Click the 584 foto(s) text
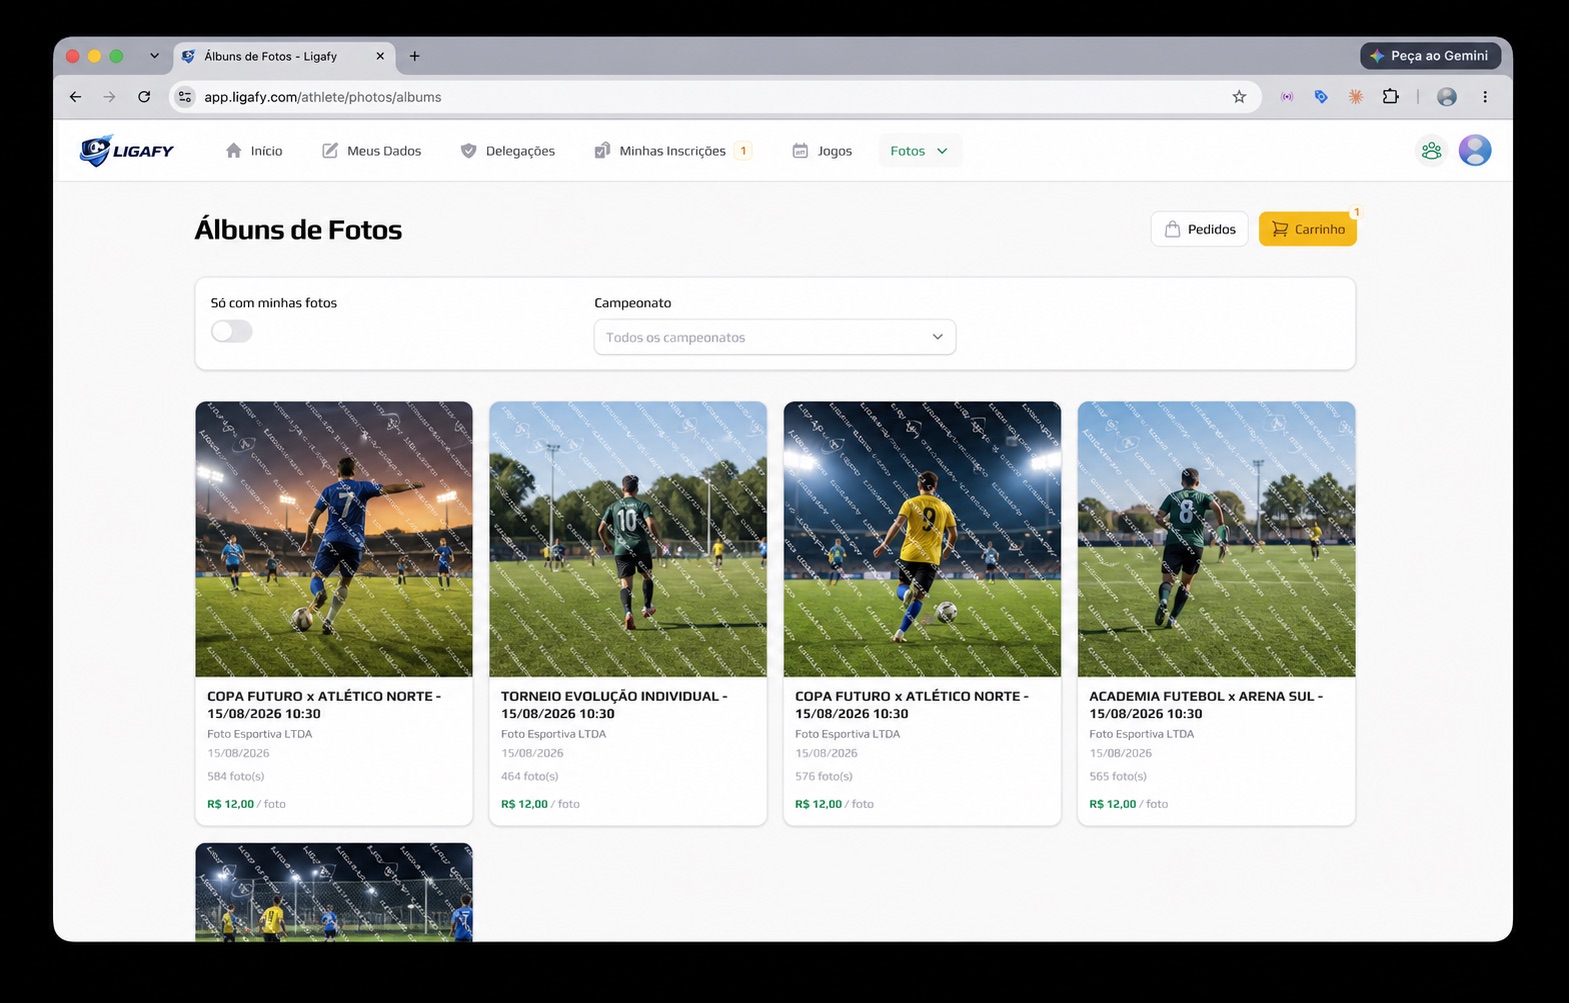Viewport: 1569px width, 1003px height. (x=235, y=776)
